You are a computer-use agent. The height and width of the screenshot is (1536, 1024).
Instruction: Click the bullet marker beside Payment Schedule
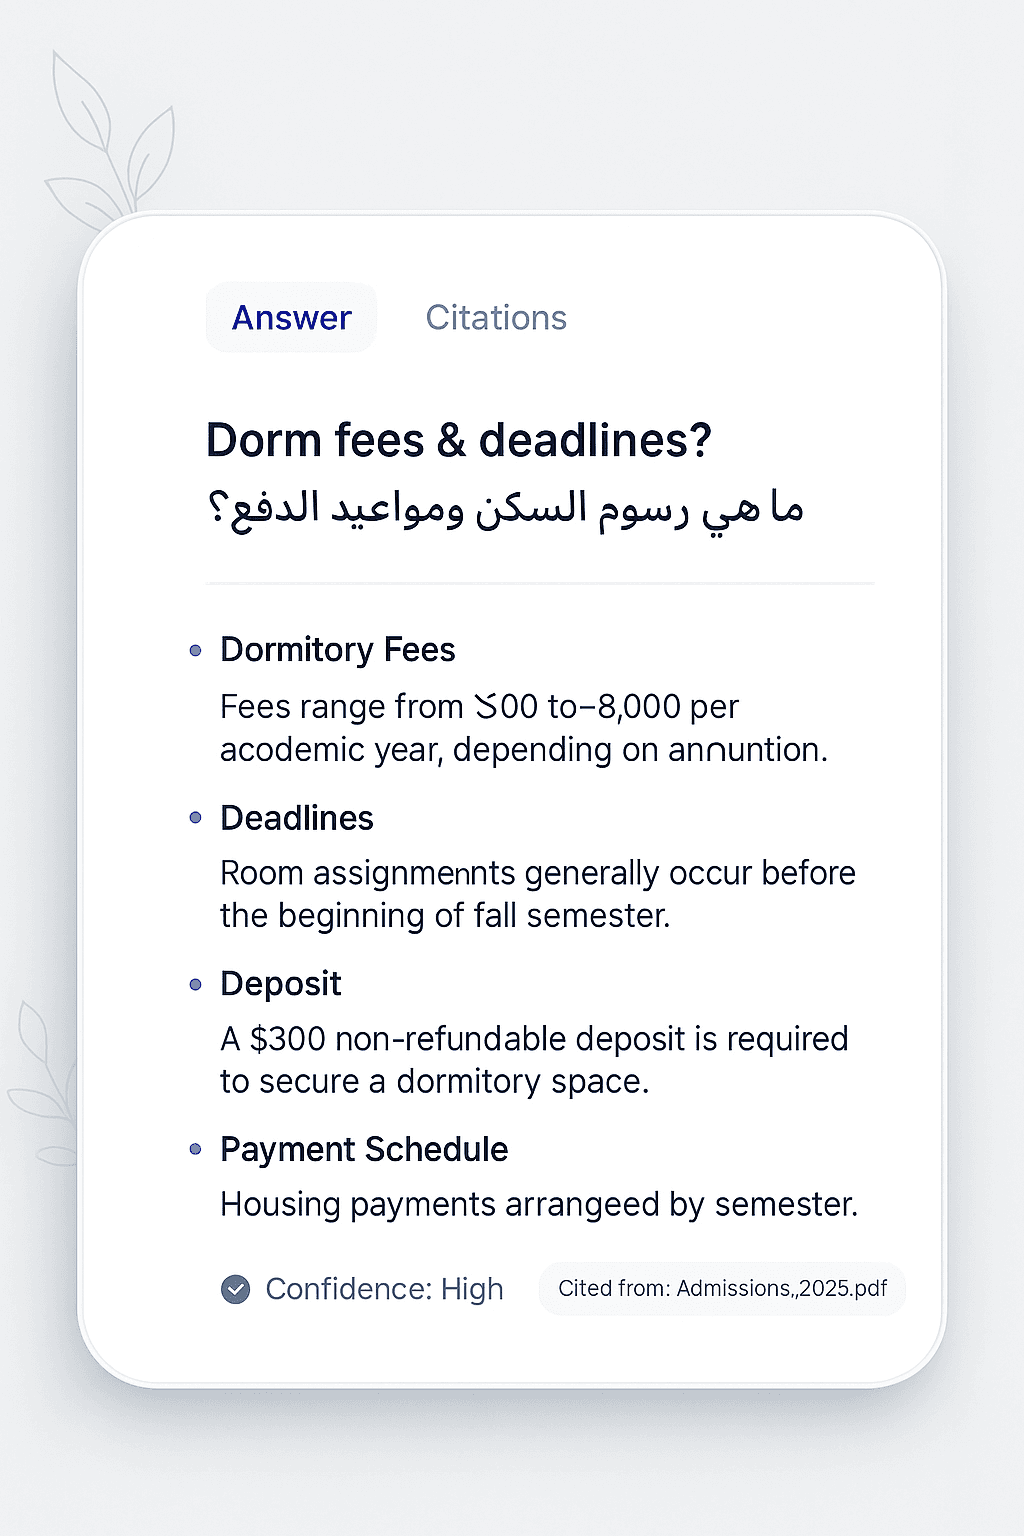(x=196, y=1150)
